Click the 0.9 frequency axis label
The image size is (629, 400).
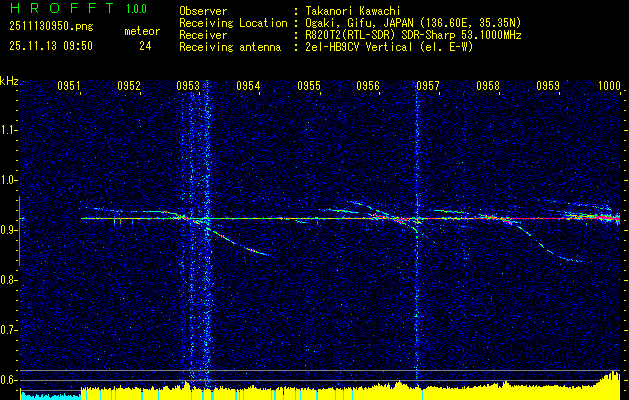[x=9, y=230]
